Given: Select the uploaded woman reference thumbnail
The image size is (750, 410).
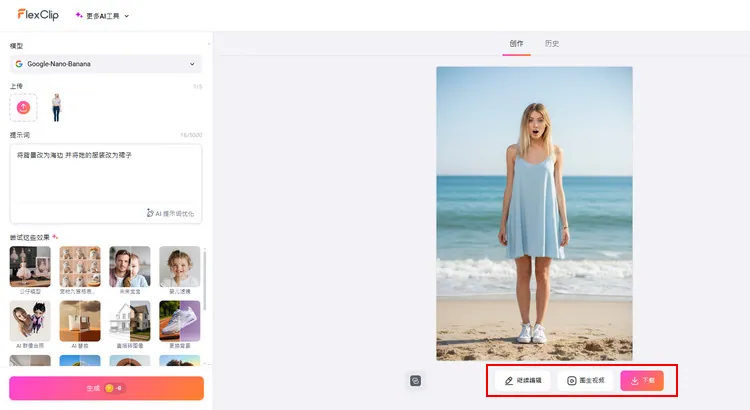Looking at the screenshot, I should point(56,107).
